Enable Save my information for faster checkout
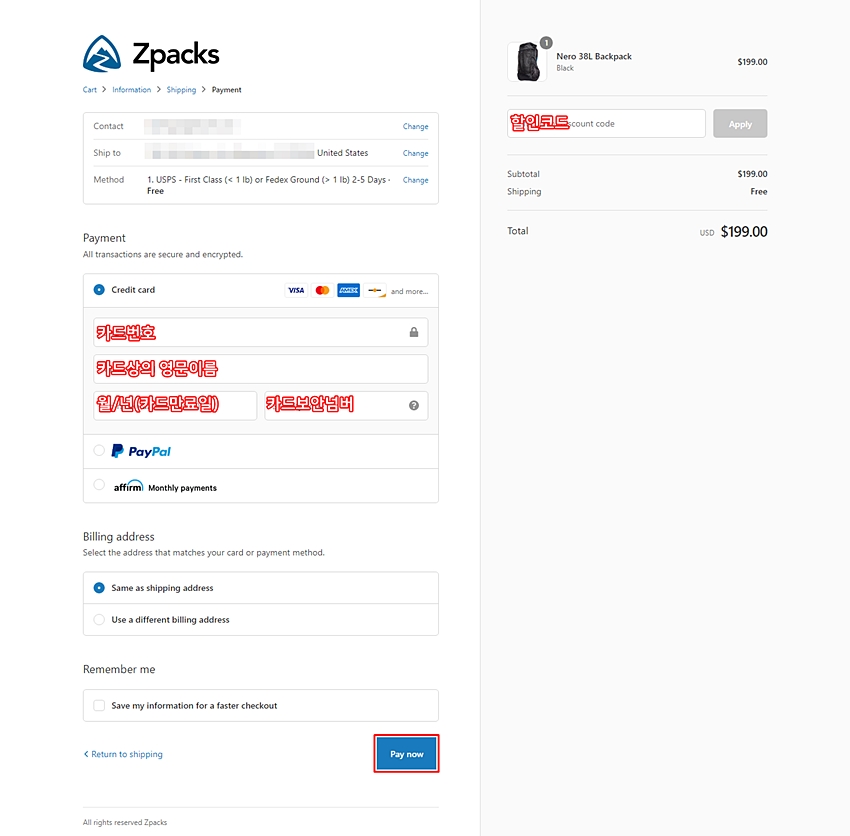 [x=99, y=705]
